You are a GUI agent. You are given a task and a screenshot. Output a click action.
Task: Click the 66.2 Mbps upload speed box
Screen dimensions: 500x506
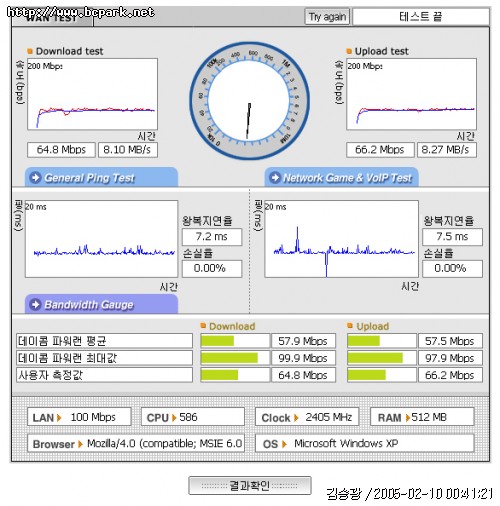(380, 150)
